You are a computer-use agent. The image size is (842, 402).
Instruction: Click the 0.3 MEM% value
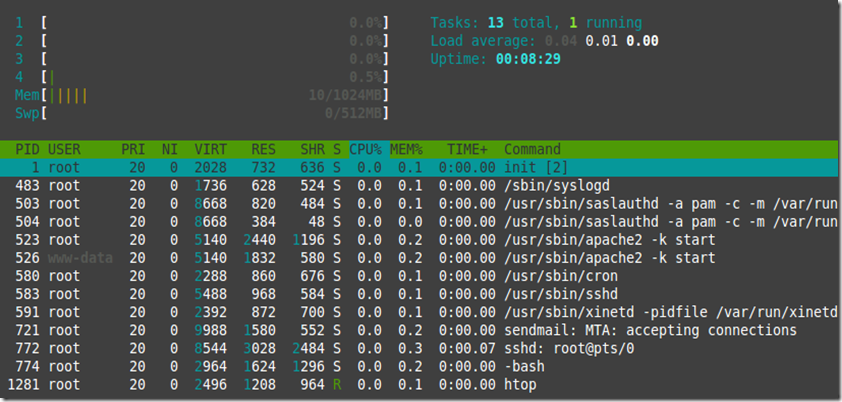[410, 349]
